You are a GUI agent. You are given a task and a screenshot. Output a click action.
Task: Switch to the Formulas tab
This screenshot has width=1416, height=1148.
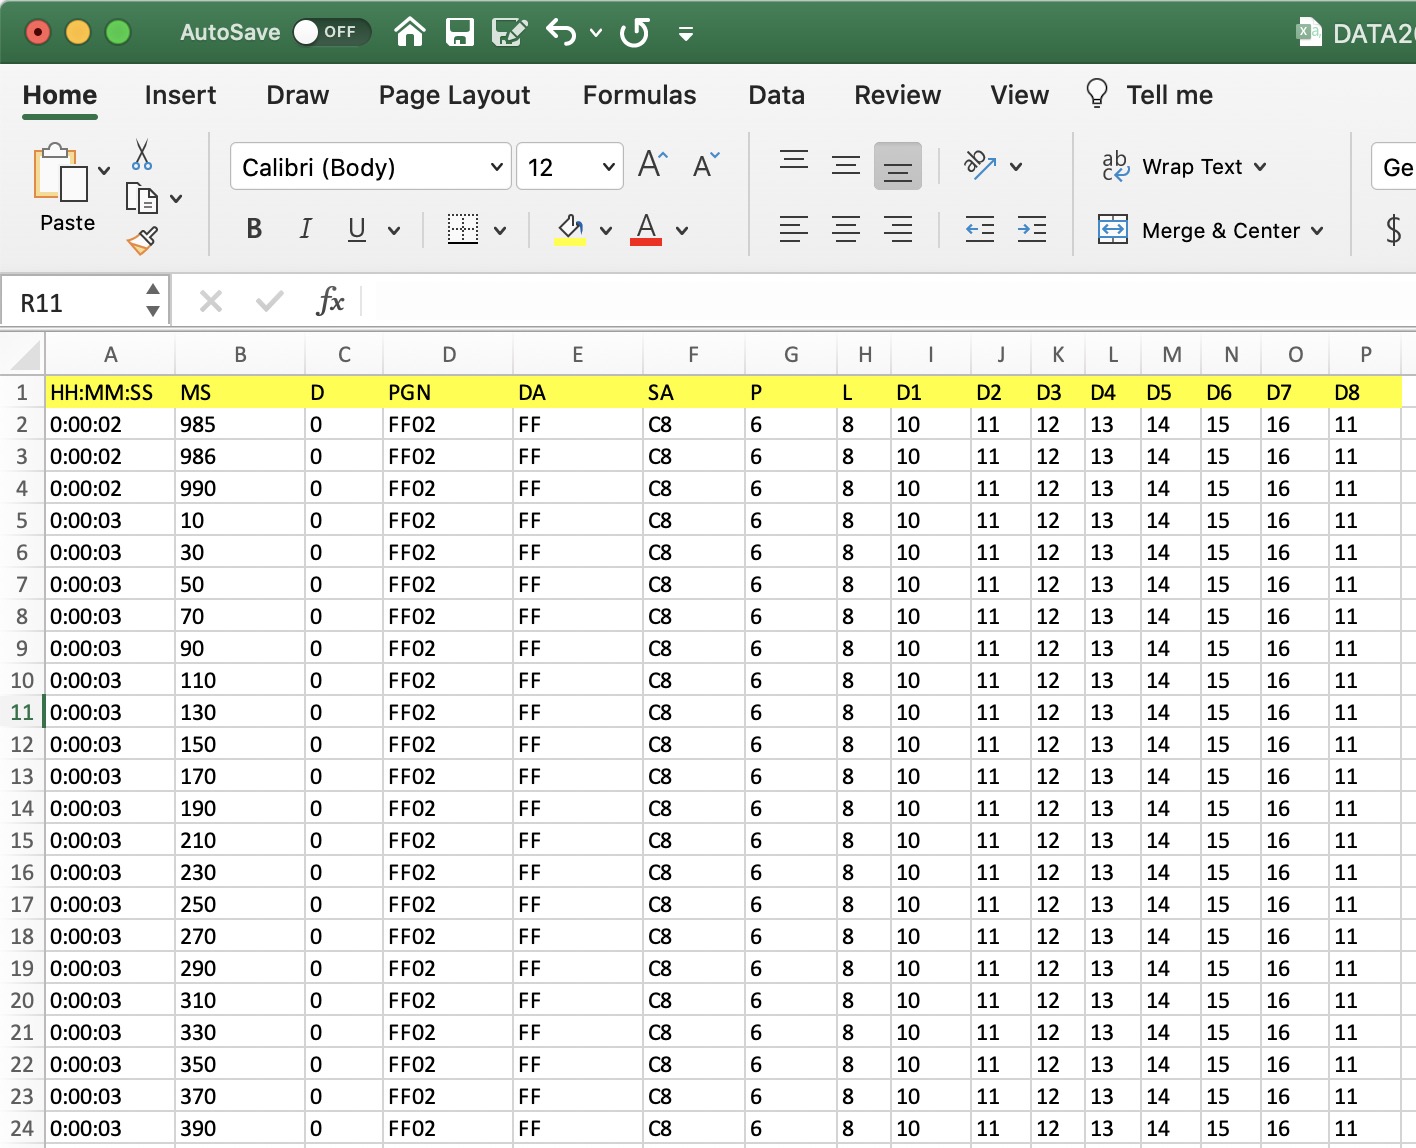point(639,95)
